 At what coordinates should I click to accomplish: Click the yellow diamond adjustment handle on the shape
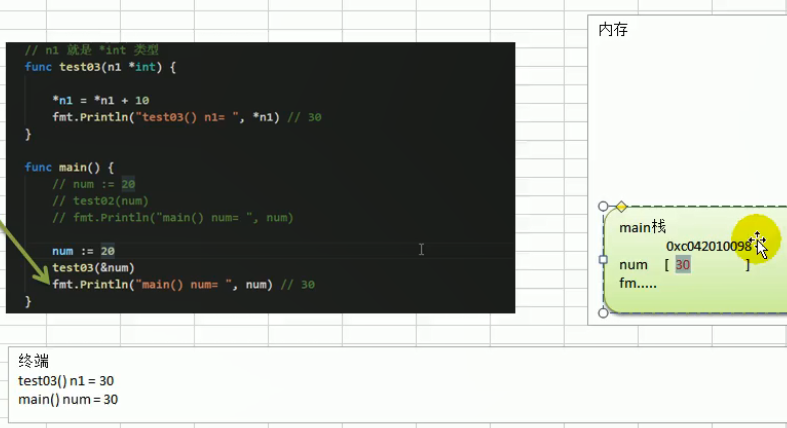pyautogui.click(x=621, y=206)
